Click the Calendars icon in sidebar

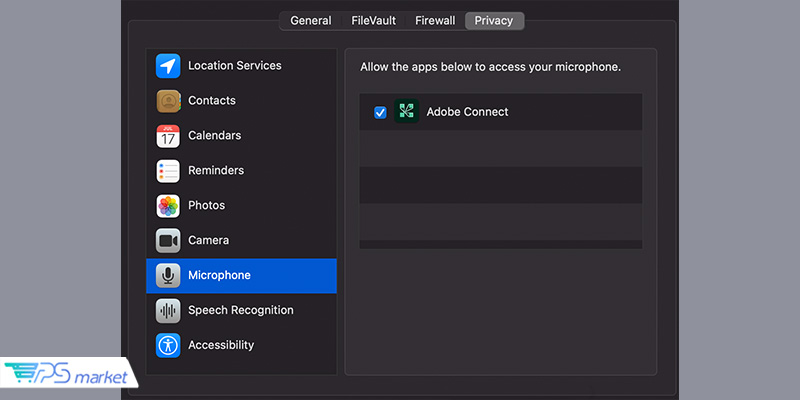pos(168,136)
